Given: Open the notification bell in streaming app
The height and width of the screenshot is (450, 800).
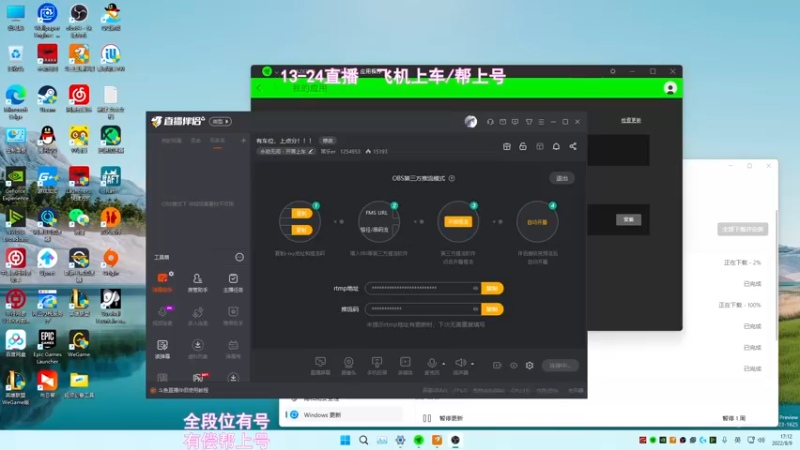Looking at the screenshot, I should tap(556, 146).
